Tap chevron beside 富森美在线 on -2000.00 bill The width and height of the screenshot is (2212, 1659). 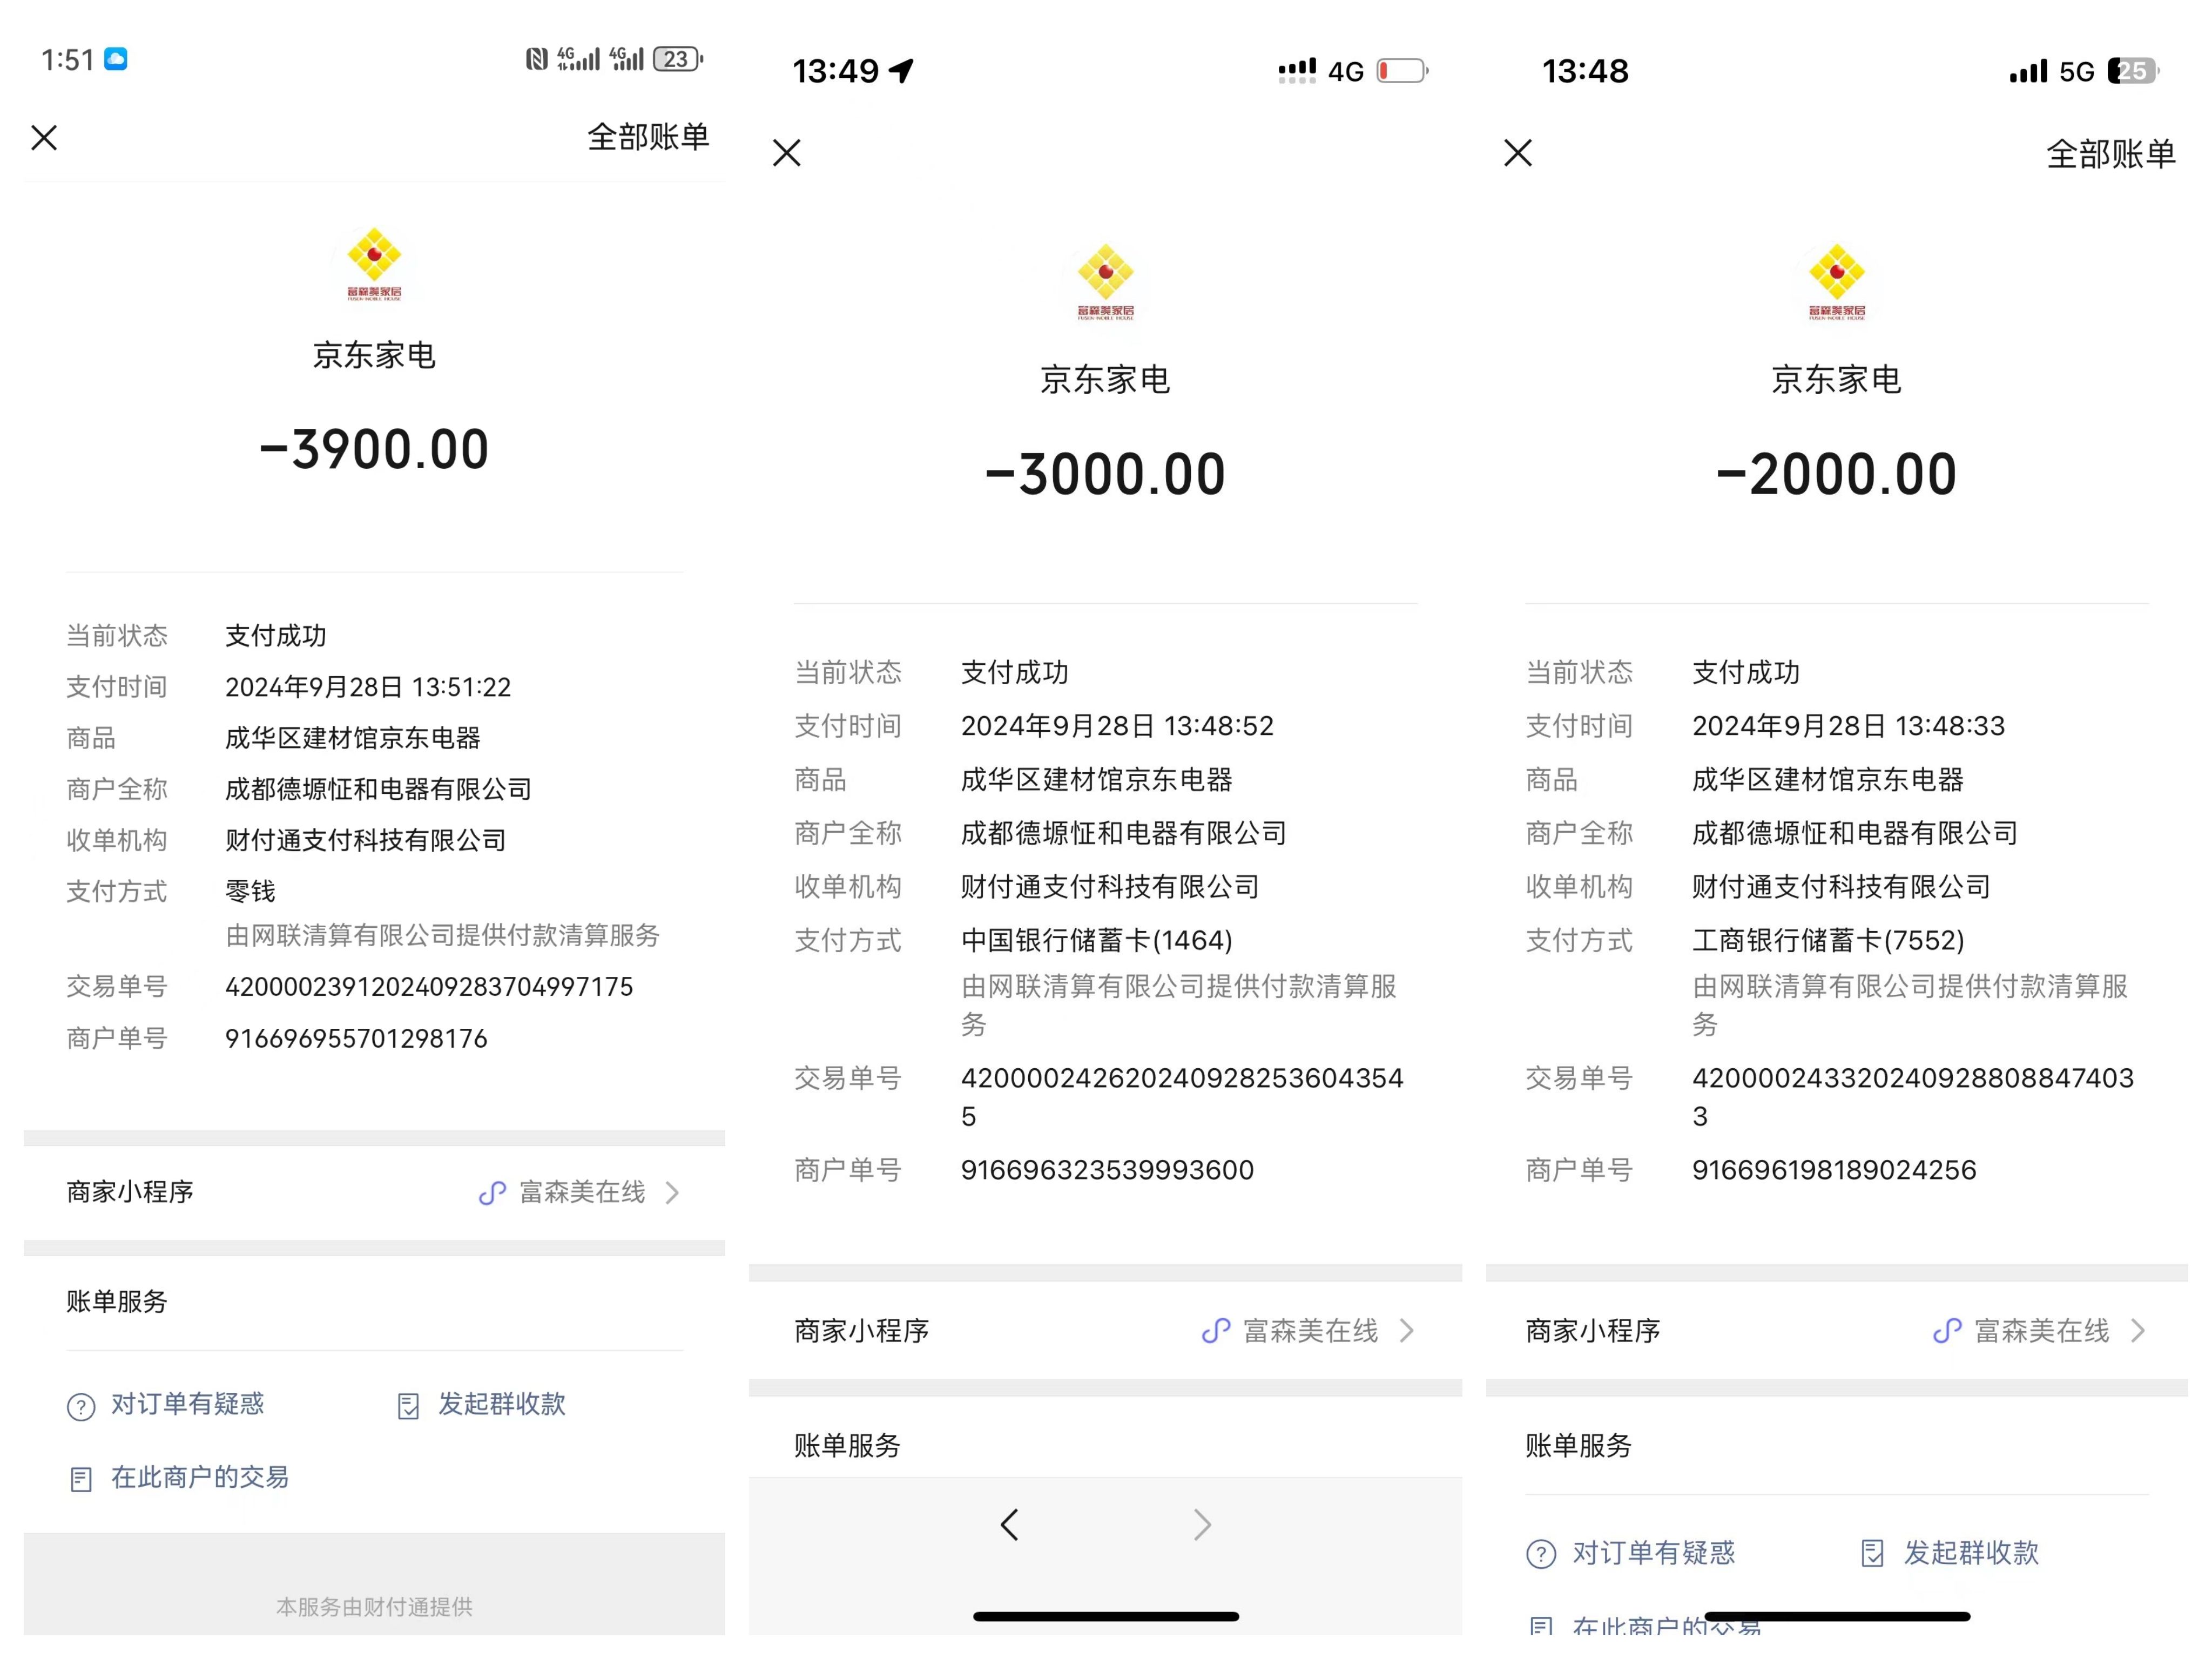(x=2138, y=1331)
